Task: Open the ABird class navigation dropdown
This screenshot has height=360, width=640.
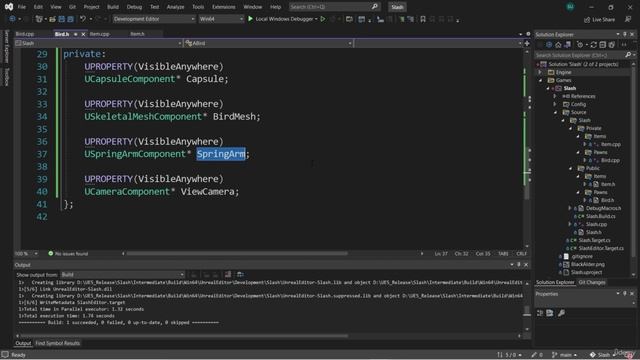Action: [269, 43]
